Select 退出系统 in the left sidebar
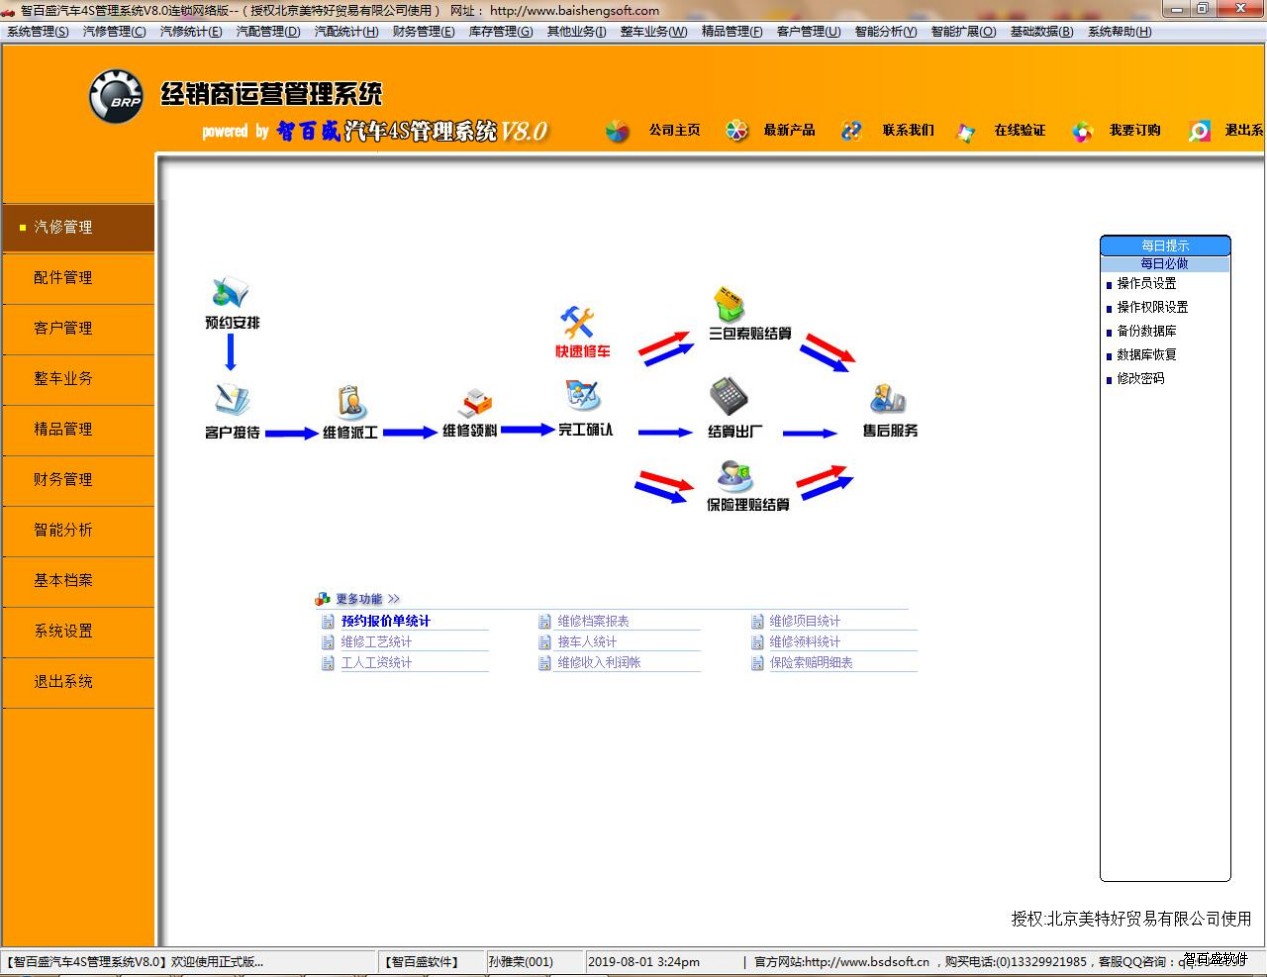Viewport: 1267px width, 977px height. tap(64, 682)
